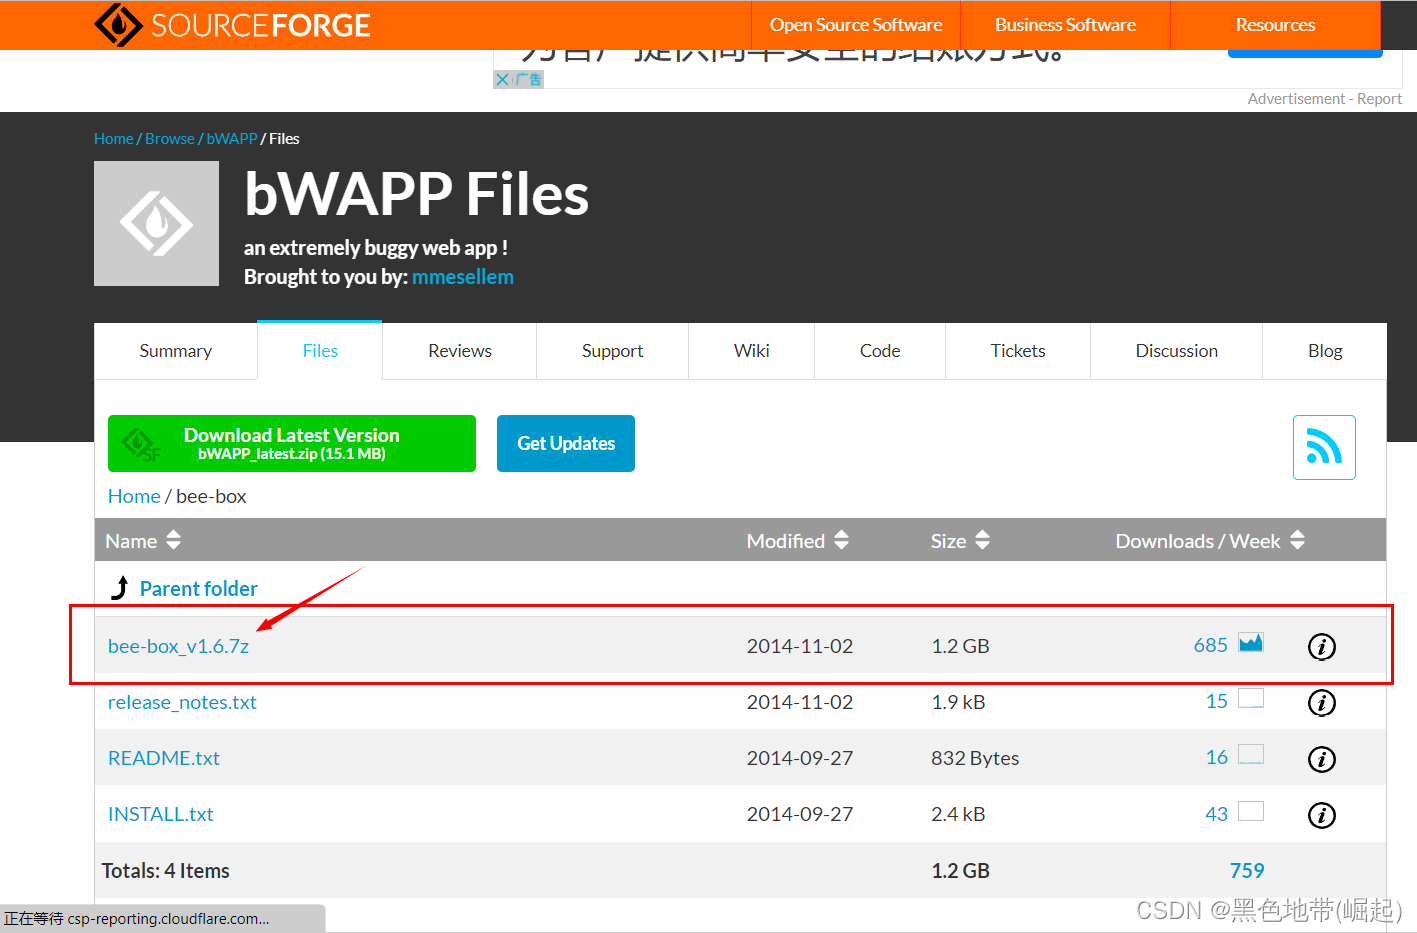Open the Open Source Software menu
This screenshot has height=933, width=1417.
click(856, 25)
